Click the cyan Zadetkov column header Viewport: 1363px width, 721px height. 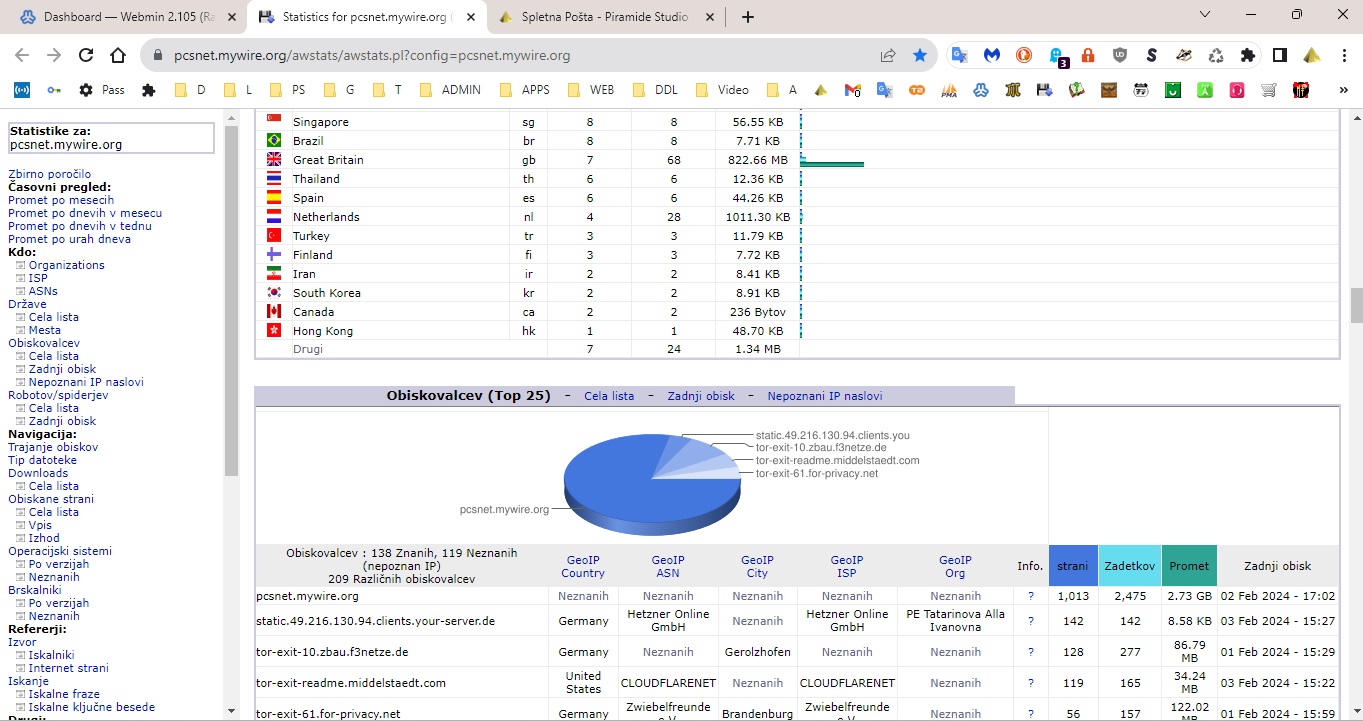pyautogui.click(x=1130, y=566)
